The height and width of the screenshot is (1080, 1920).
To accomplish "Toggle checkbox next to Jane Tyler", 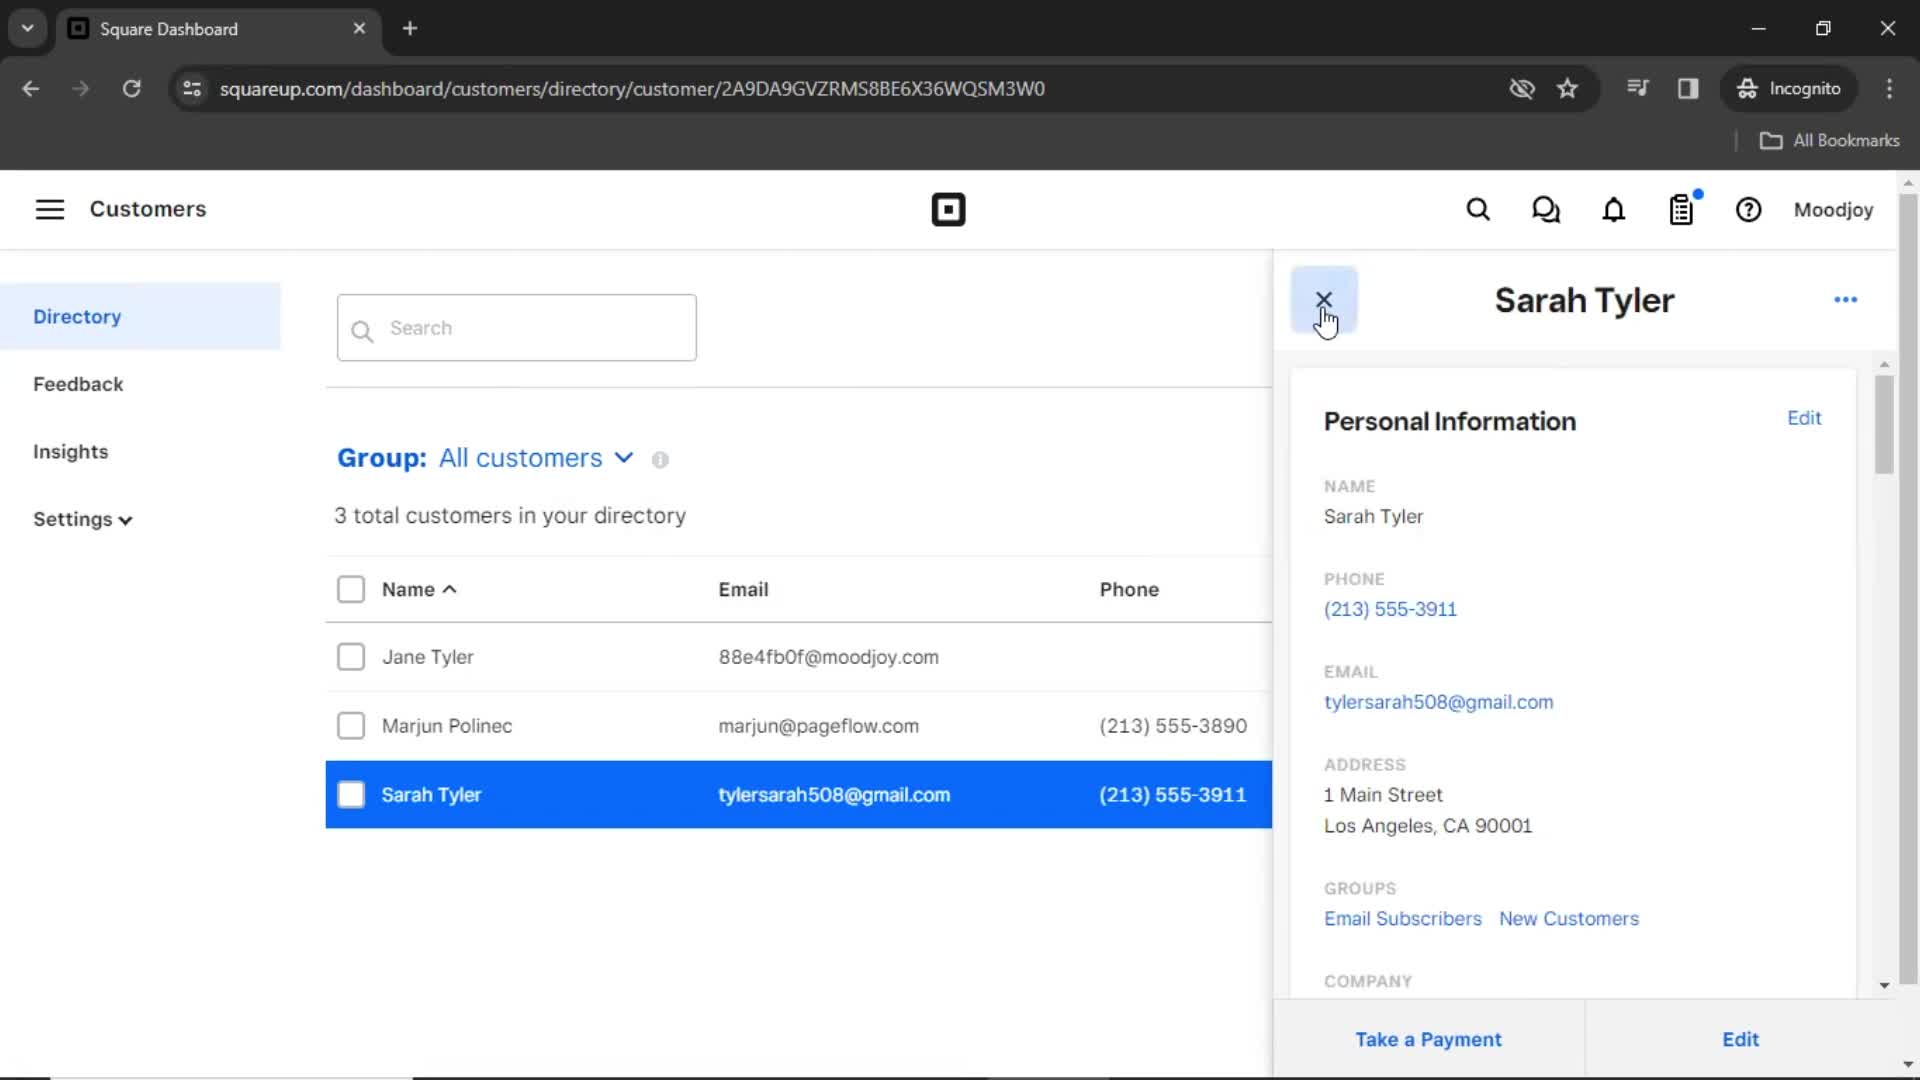I will pyautogui.click(x=351, y=657).
